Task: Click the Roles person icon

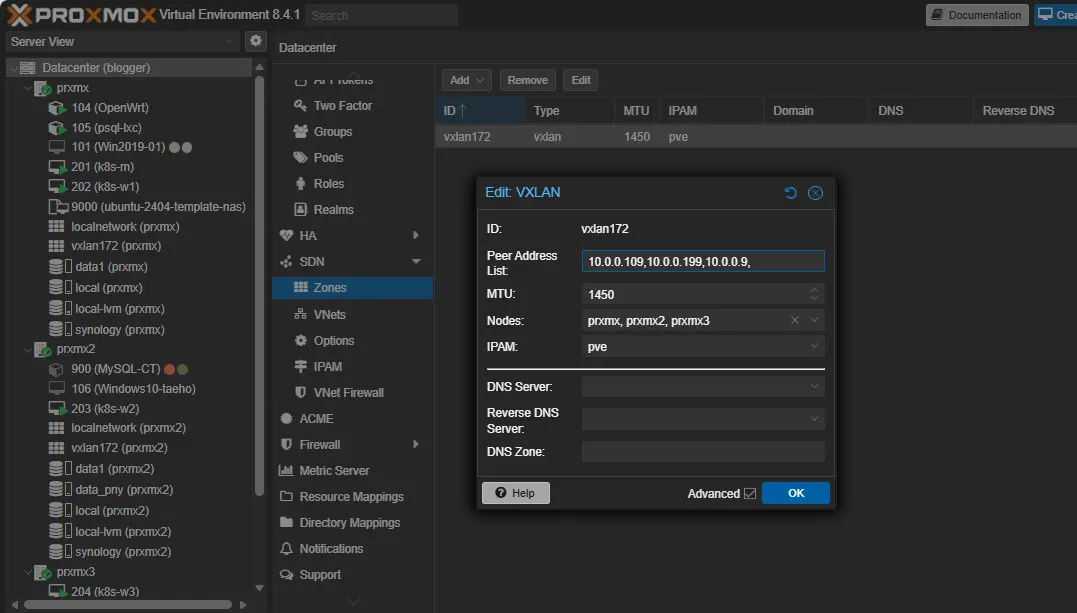Action: pos(300,183)
